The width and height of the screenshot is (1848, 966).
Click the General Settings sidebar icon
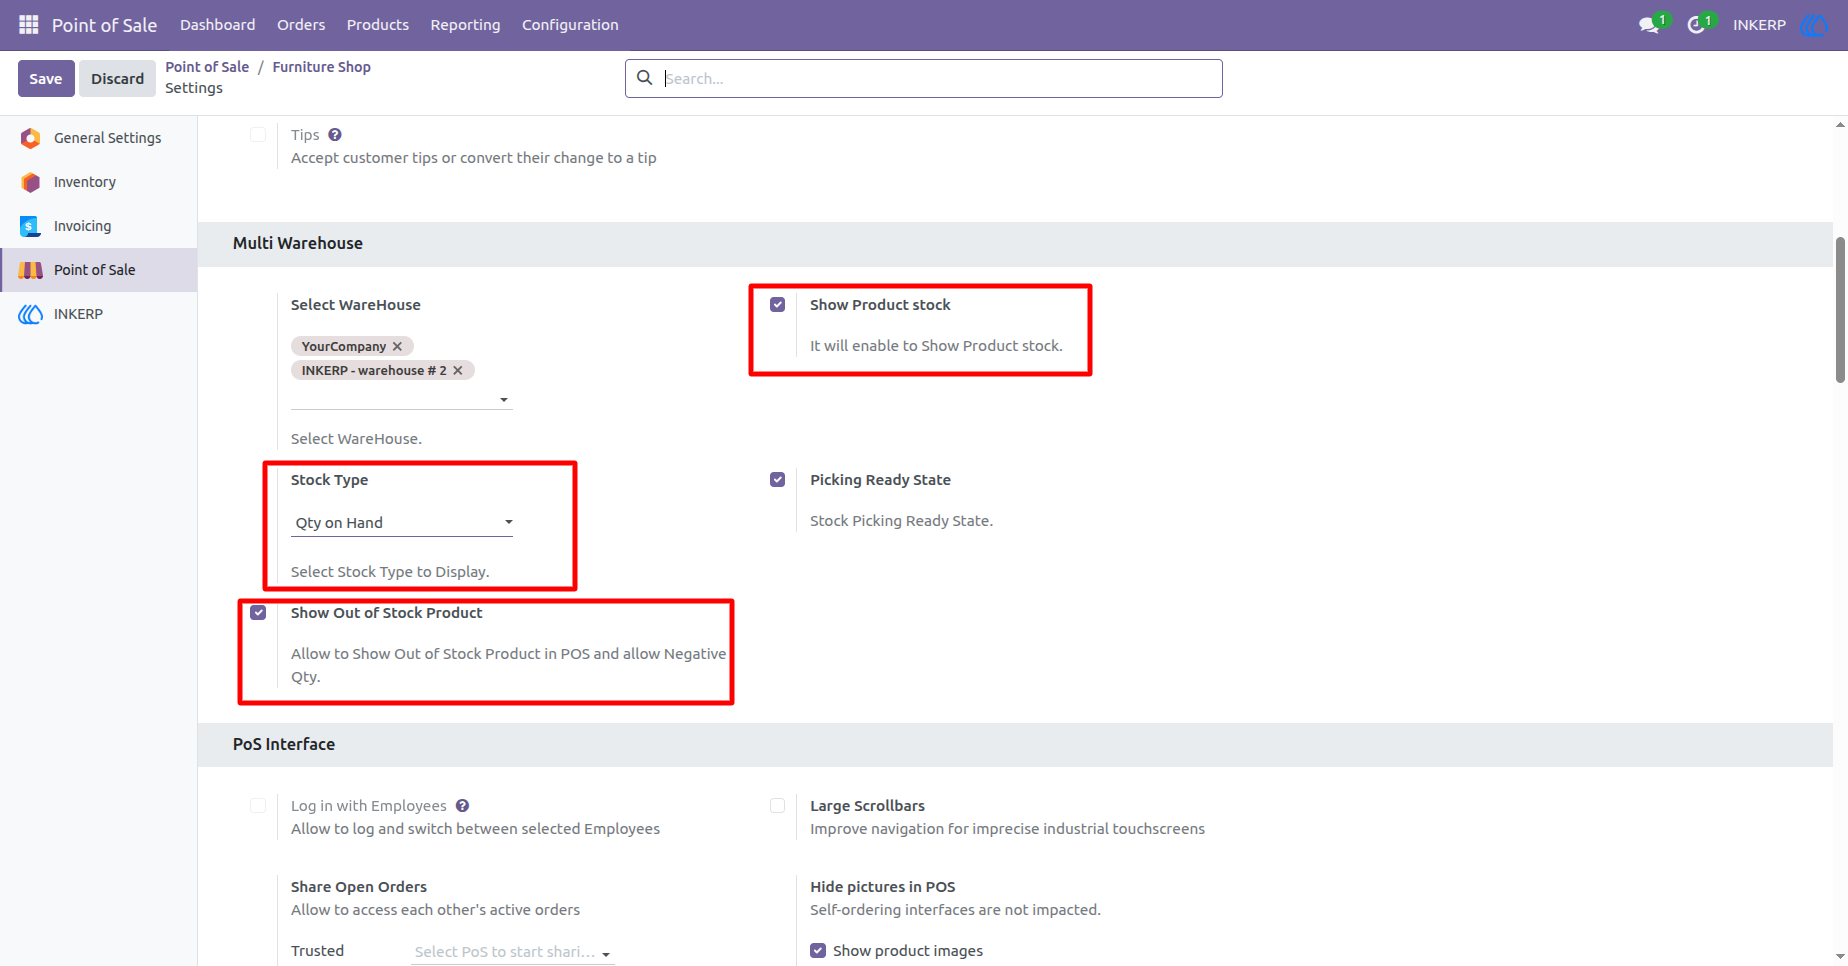31,138
